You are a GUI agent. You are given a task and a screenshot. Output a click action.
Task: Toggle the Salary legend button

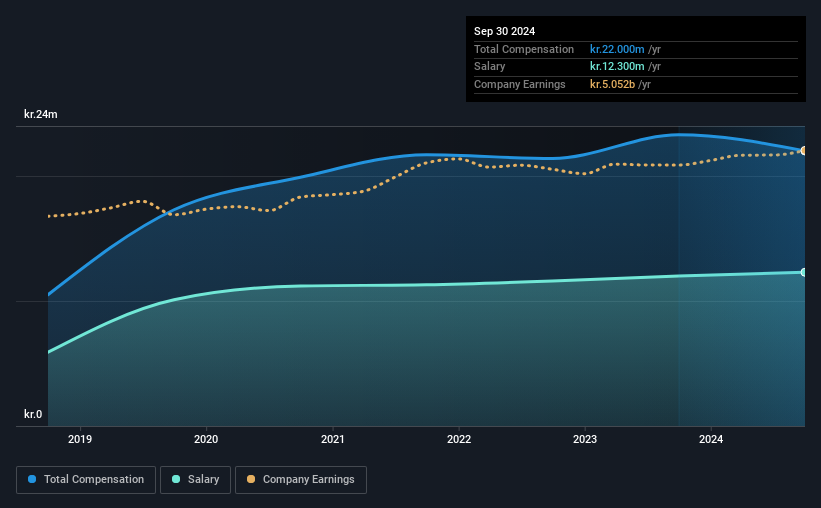coord(195,480)
